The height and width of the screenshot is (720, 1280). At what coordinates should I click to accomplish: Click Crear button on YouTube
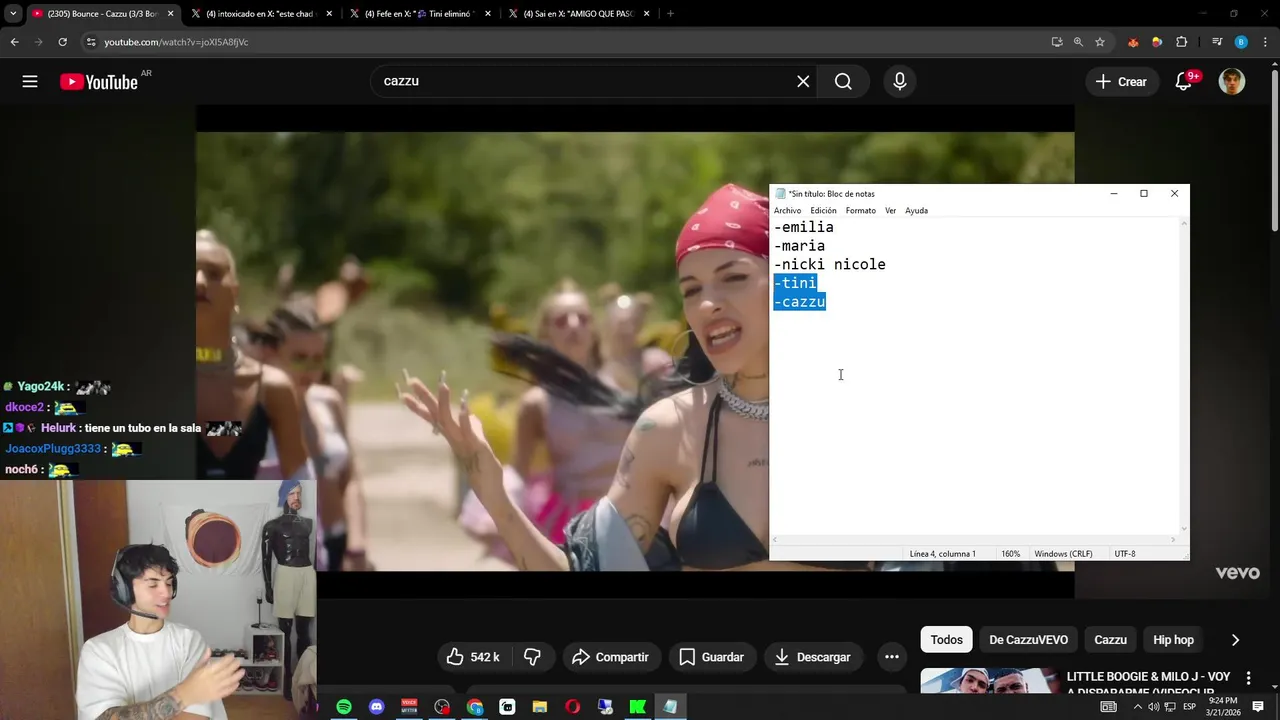pyautogui.click(x=1122, y=82)
